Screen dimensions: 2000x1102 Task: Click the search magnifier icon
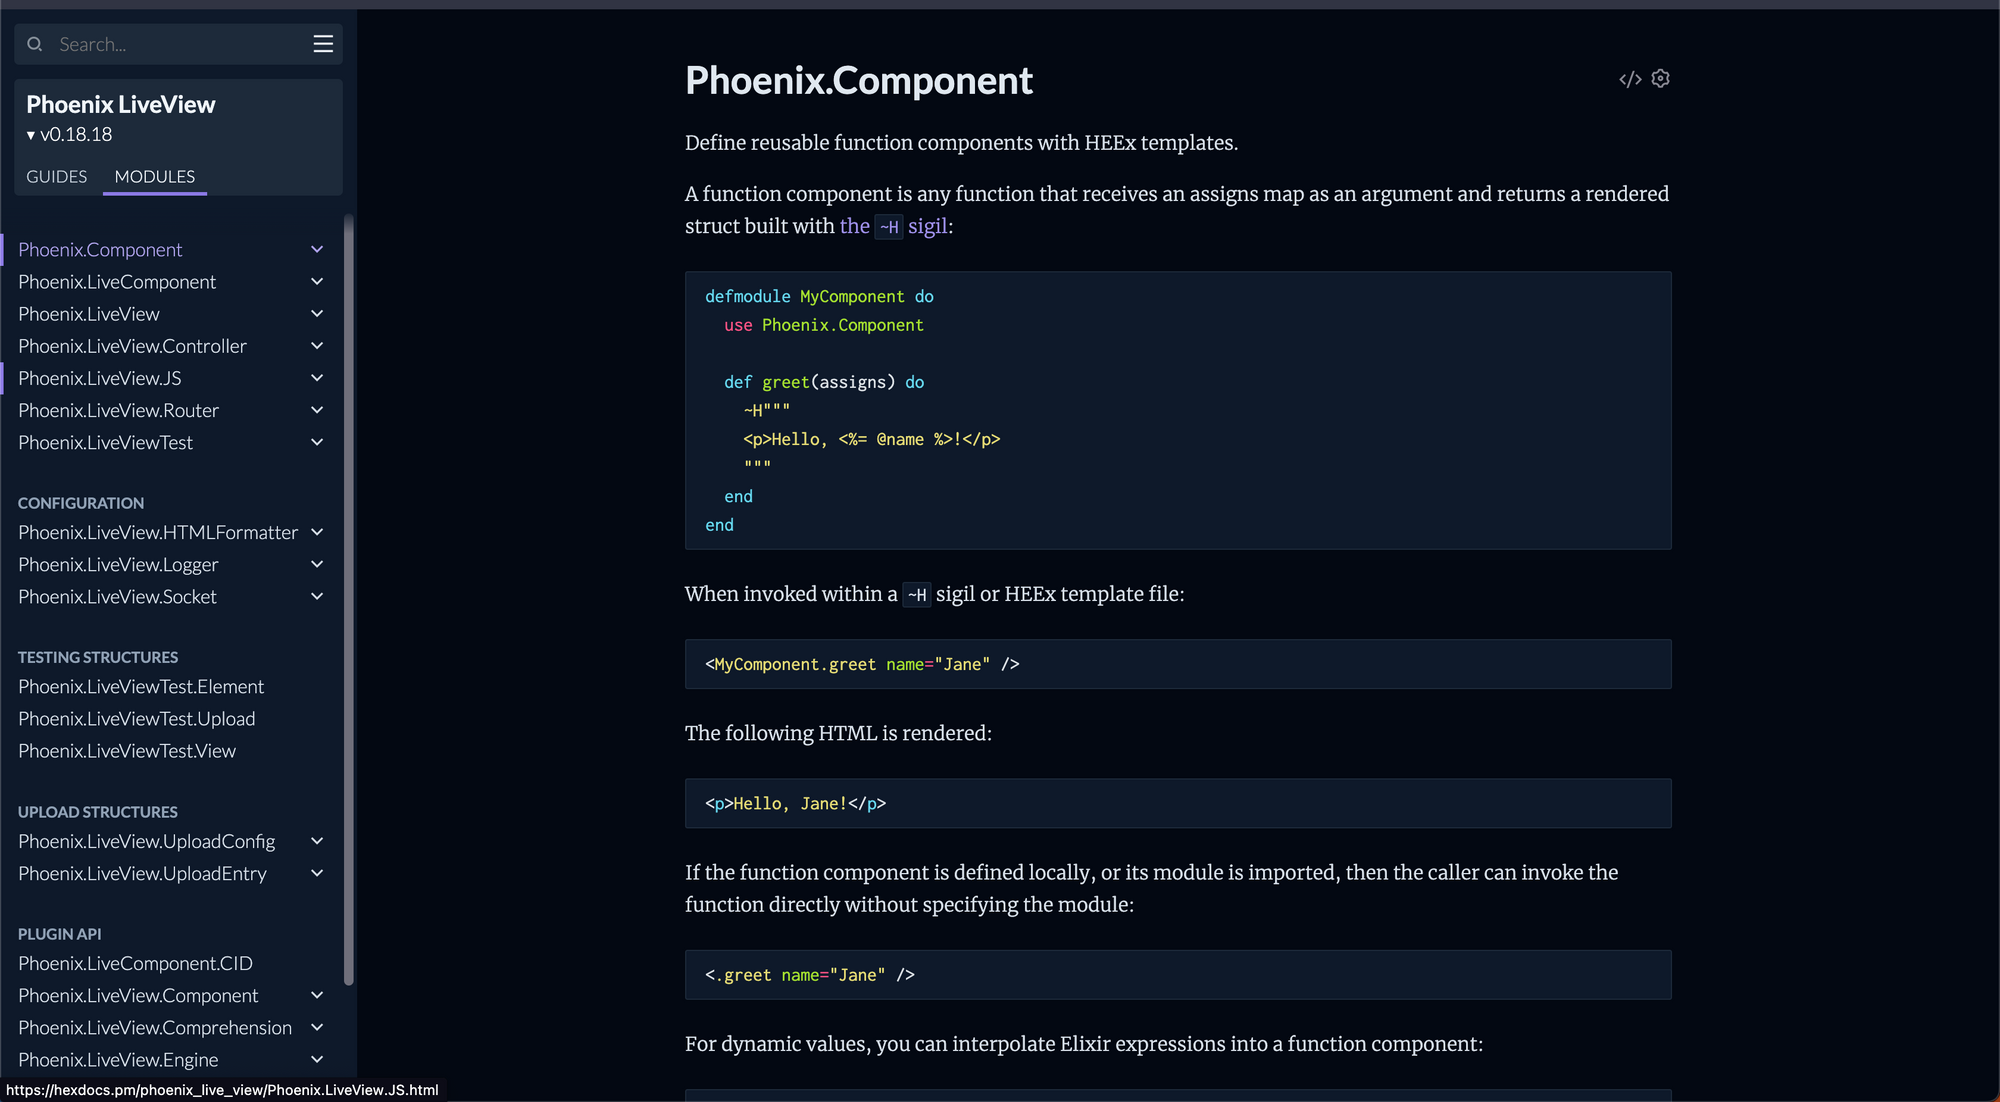click(35, 44)
